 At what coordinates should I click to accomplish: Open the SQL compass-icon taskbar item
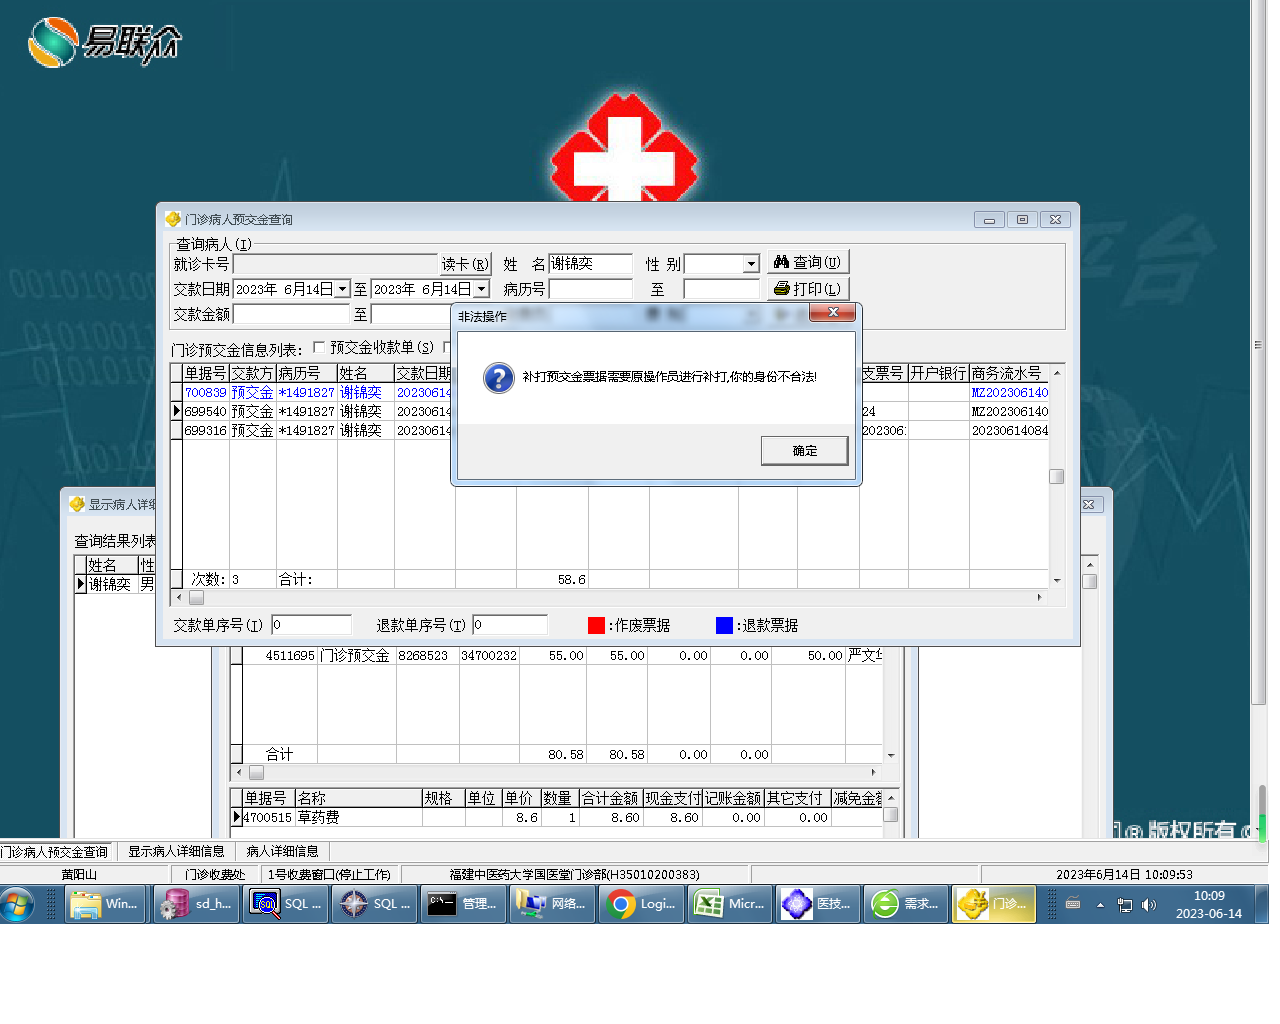point(375,904)
